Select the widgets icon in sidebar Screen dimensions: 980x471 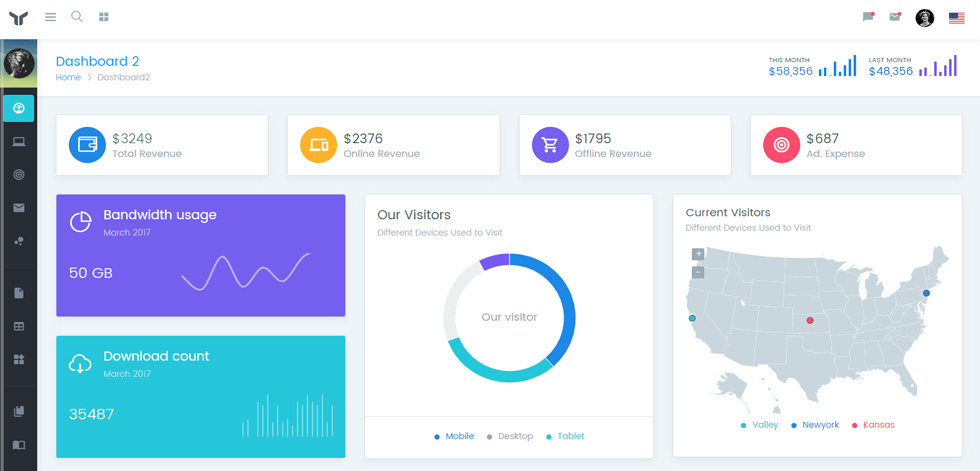pos(19,359)
